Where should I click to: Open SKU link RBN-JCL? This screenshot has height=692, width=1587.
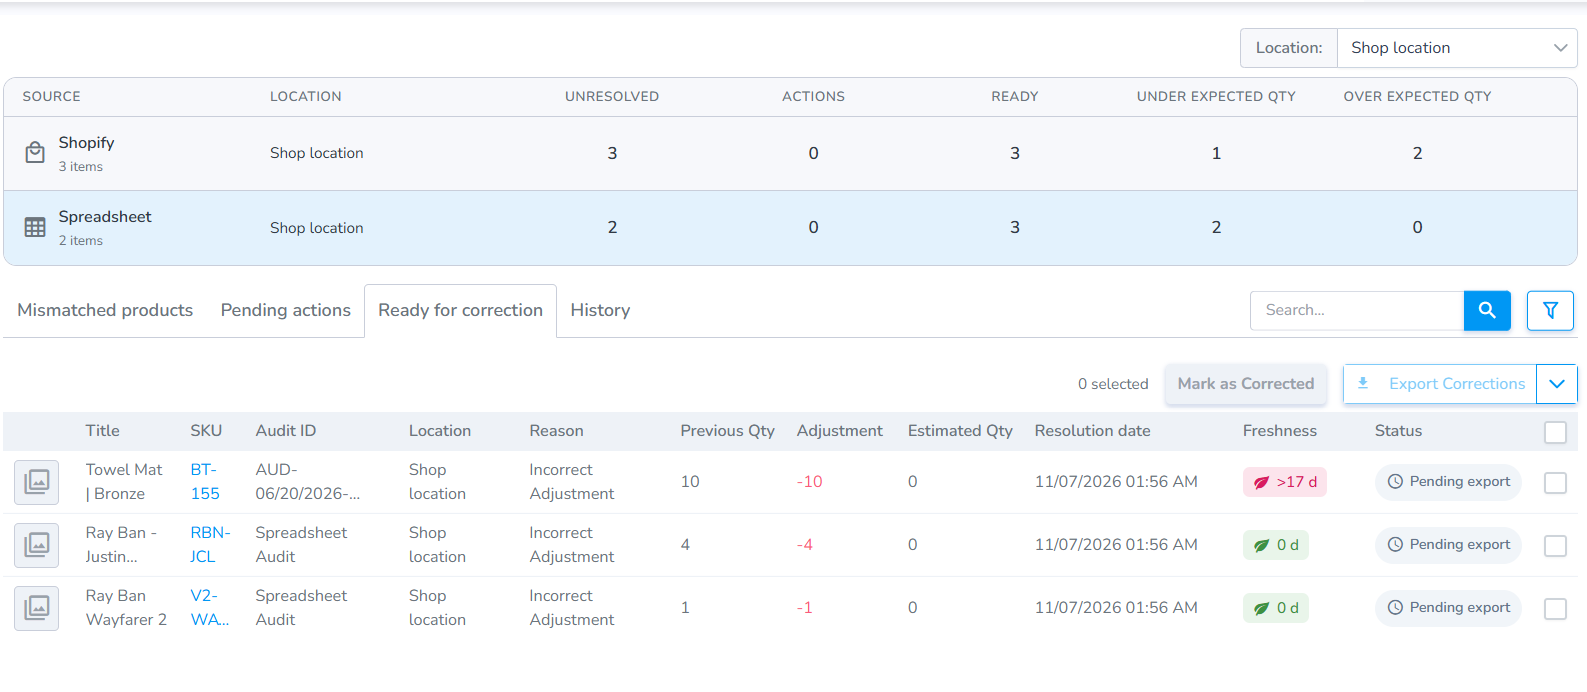pos(210,545)
